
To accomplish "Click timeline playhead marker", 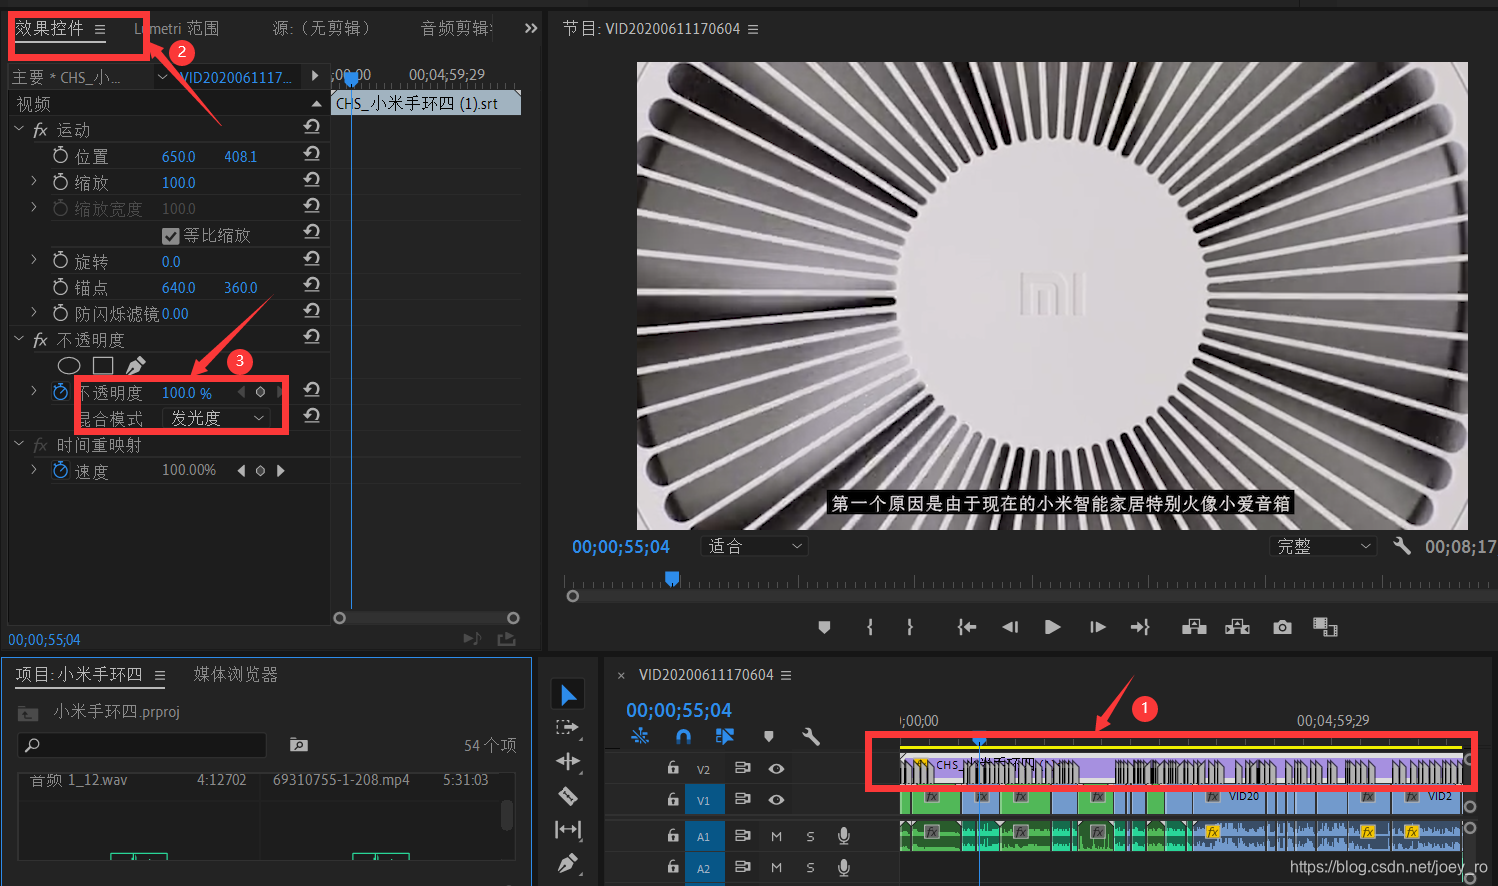I will 980,741.
